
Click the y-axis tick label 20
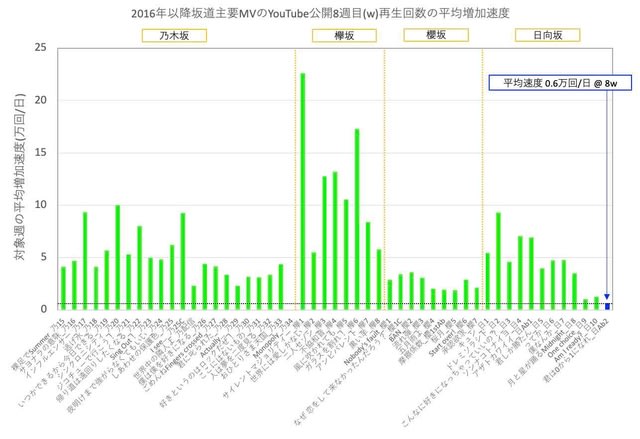41,100
